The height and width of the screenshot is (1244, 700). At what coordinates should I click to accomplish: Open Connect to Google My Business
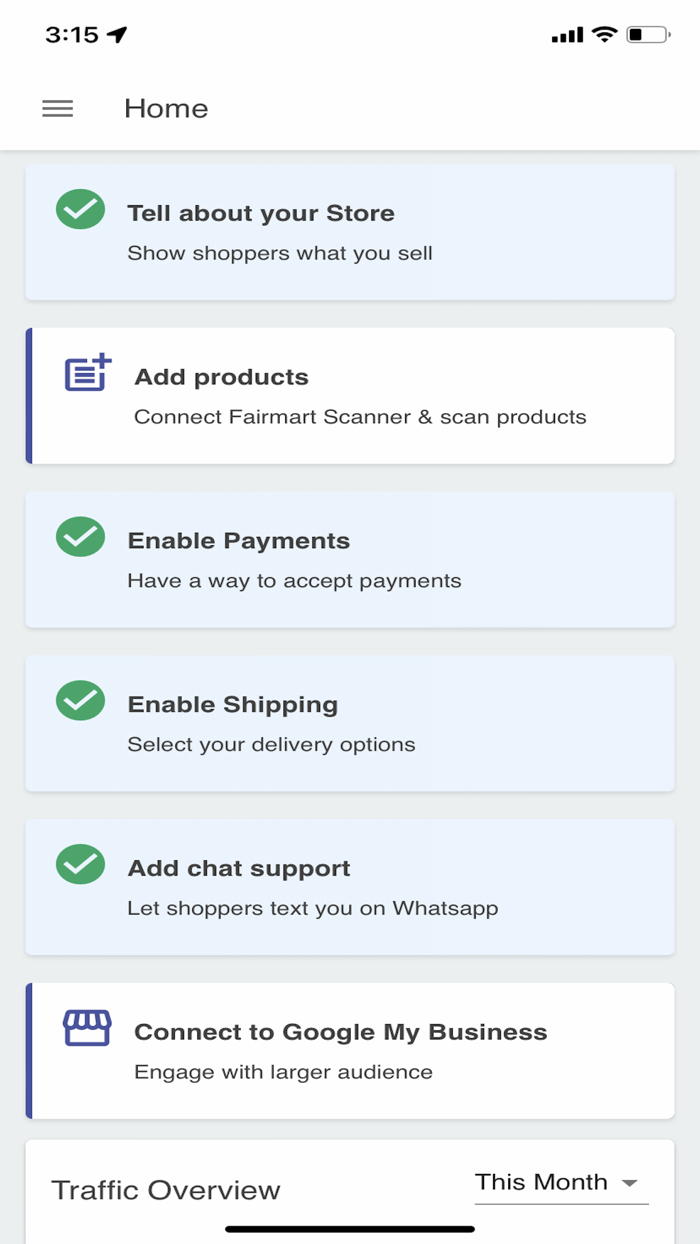(x=350, y=1051)
